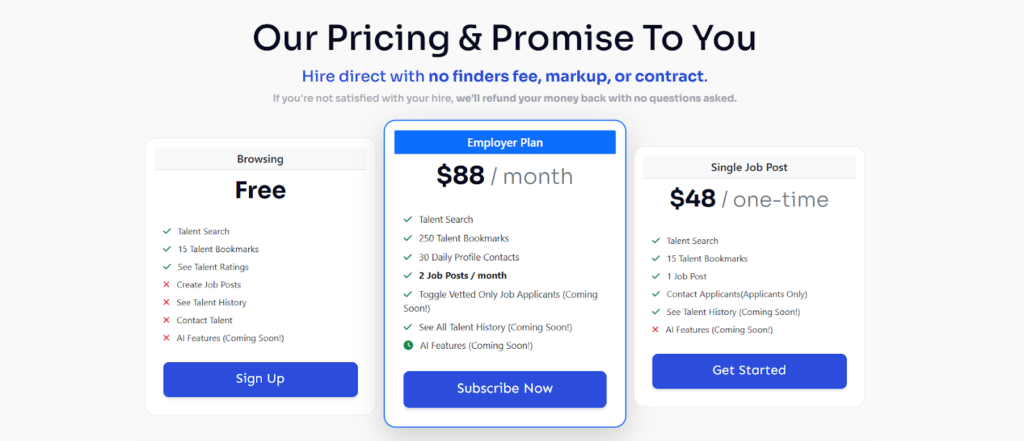Select the Browsing plan header
1024x441 pixels.
(x=261, y=159)
